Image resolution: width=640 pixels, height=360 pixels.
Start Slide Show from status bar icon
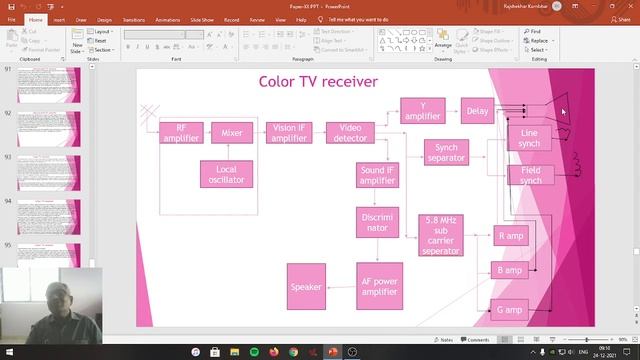(552, 340)
